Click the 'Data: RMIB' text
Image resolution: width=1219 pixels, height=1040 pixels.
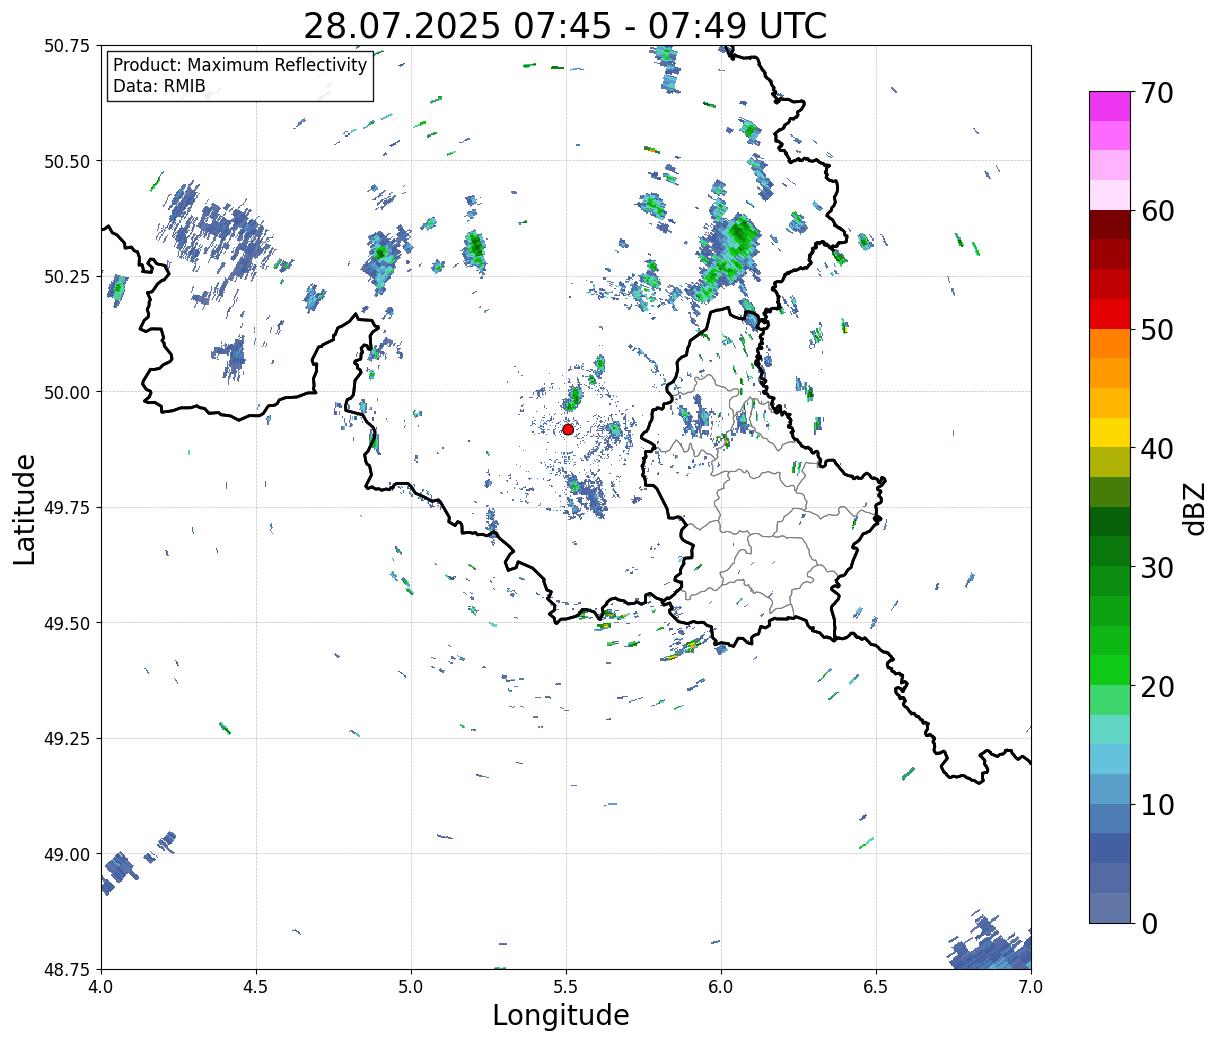coord(159,86)
